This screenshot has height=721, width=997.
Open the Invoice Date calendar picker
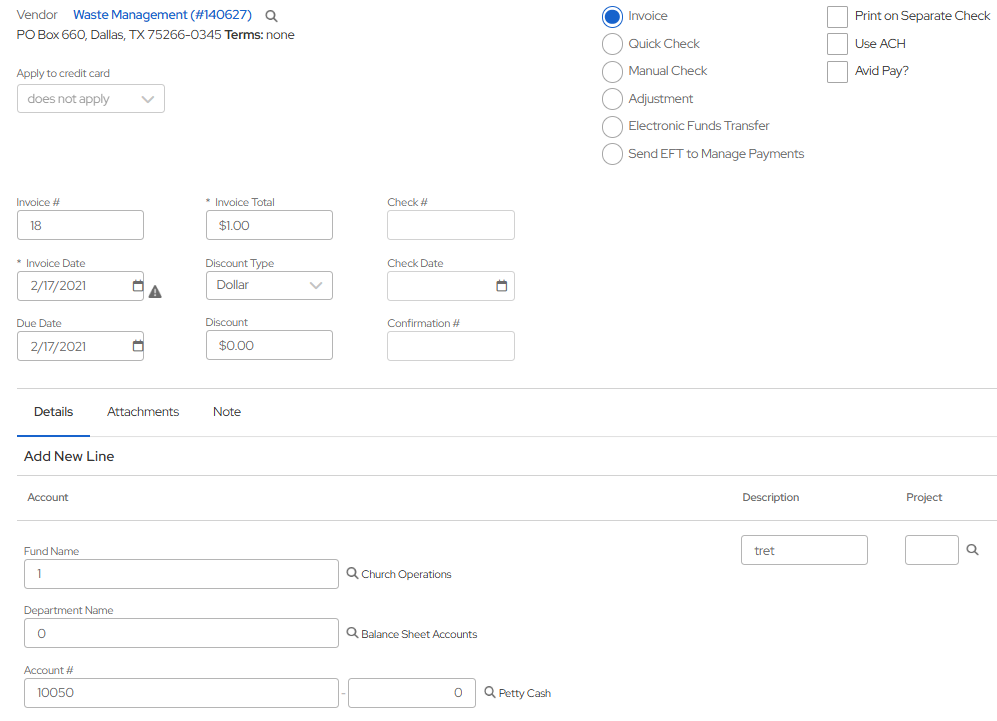click(x=138, y=286)
